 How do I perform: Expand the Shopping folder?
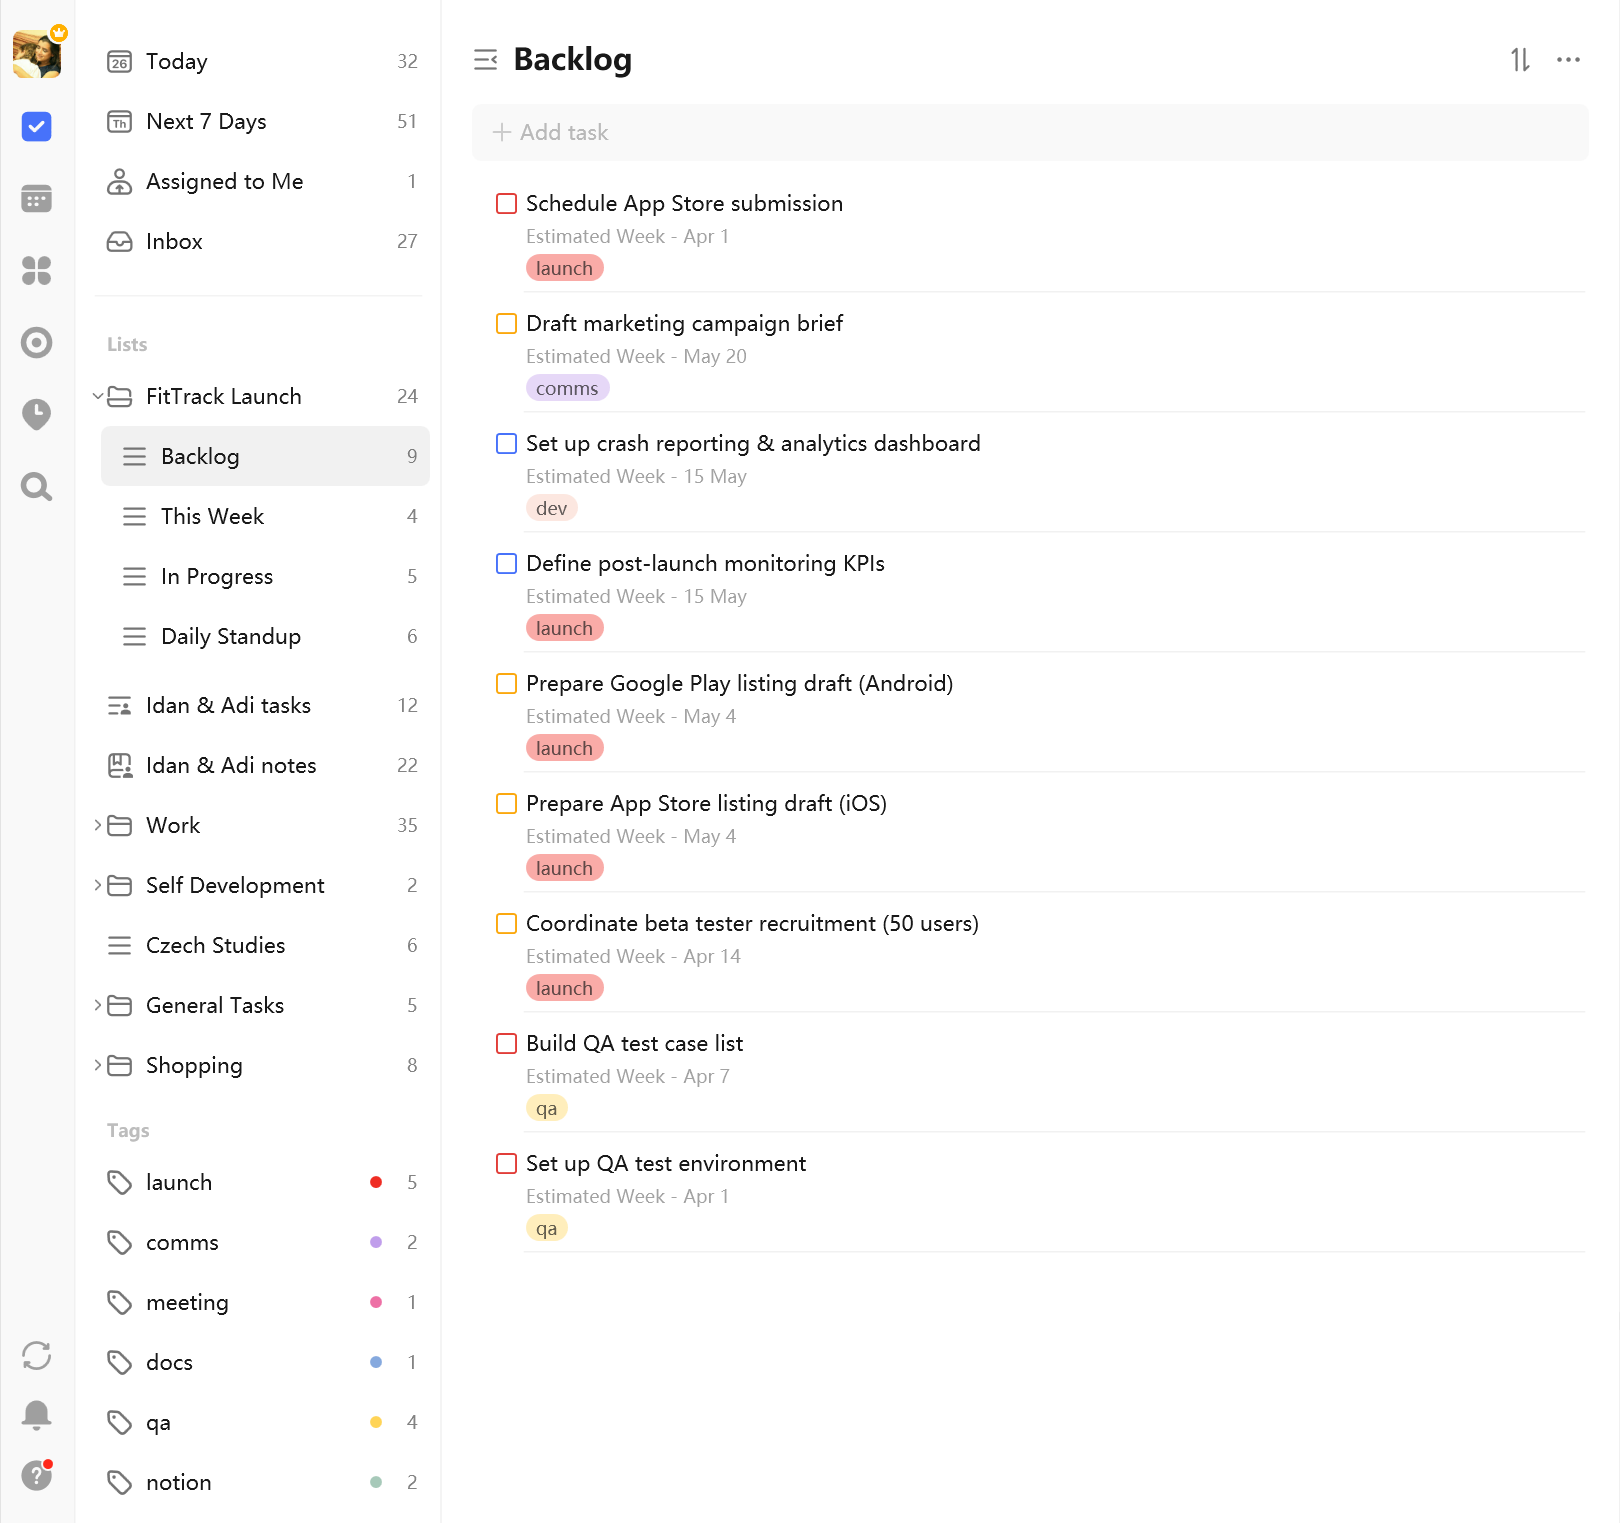coord(98,1066)
